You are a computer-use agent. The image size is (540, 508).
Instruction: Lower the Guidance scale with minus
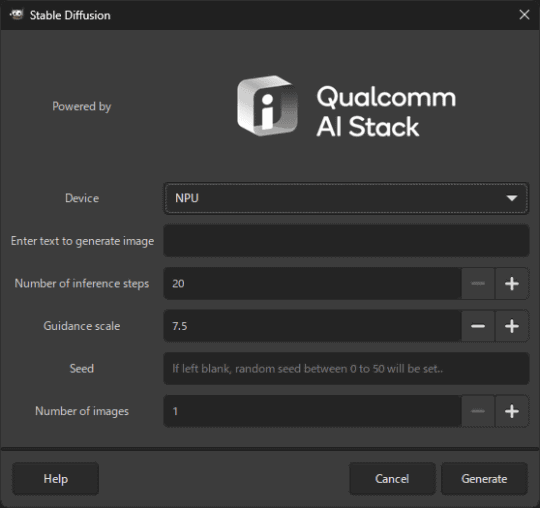pyautogui.click(x=478, y=326)
